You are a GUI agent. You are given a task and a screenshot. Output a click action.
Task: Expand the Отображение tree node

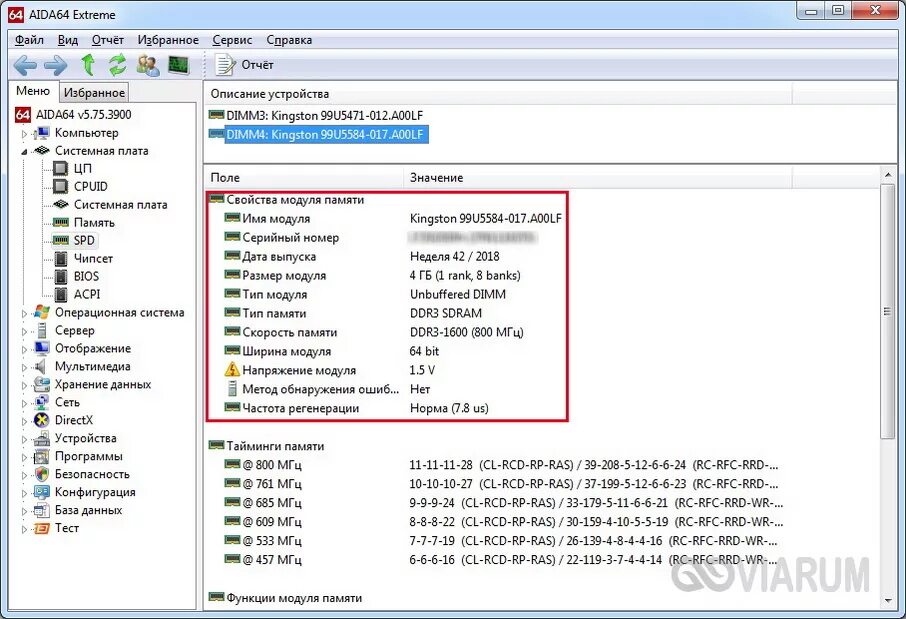tap(24, 349)
